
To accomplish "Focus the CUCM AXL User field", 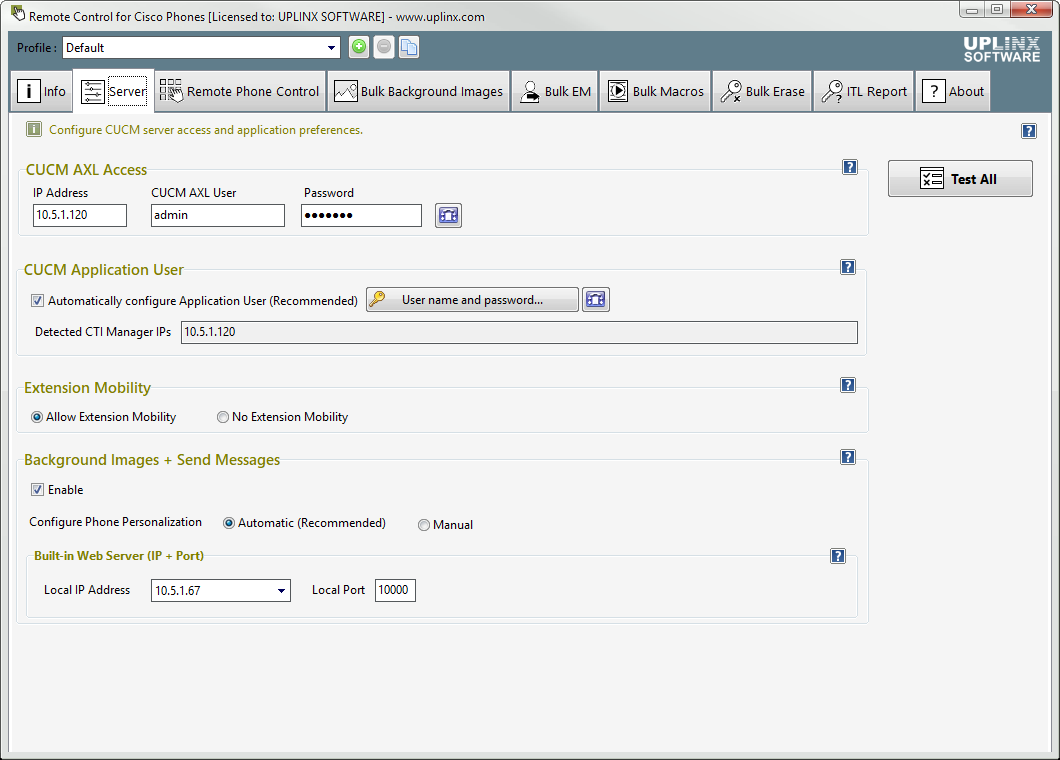I will pyautogui.click(x=218, y=215).
